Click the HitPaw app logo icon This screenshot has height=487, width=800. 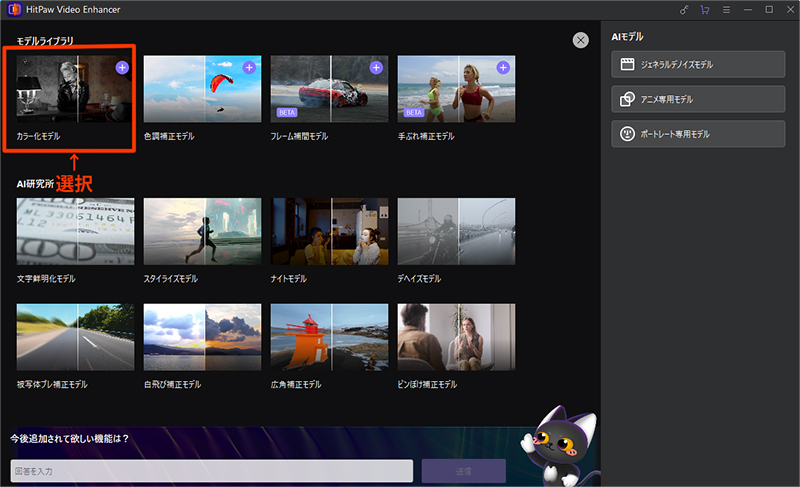pyautogui.click(x=14, y=9)
